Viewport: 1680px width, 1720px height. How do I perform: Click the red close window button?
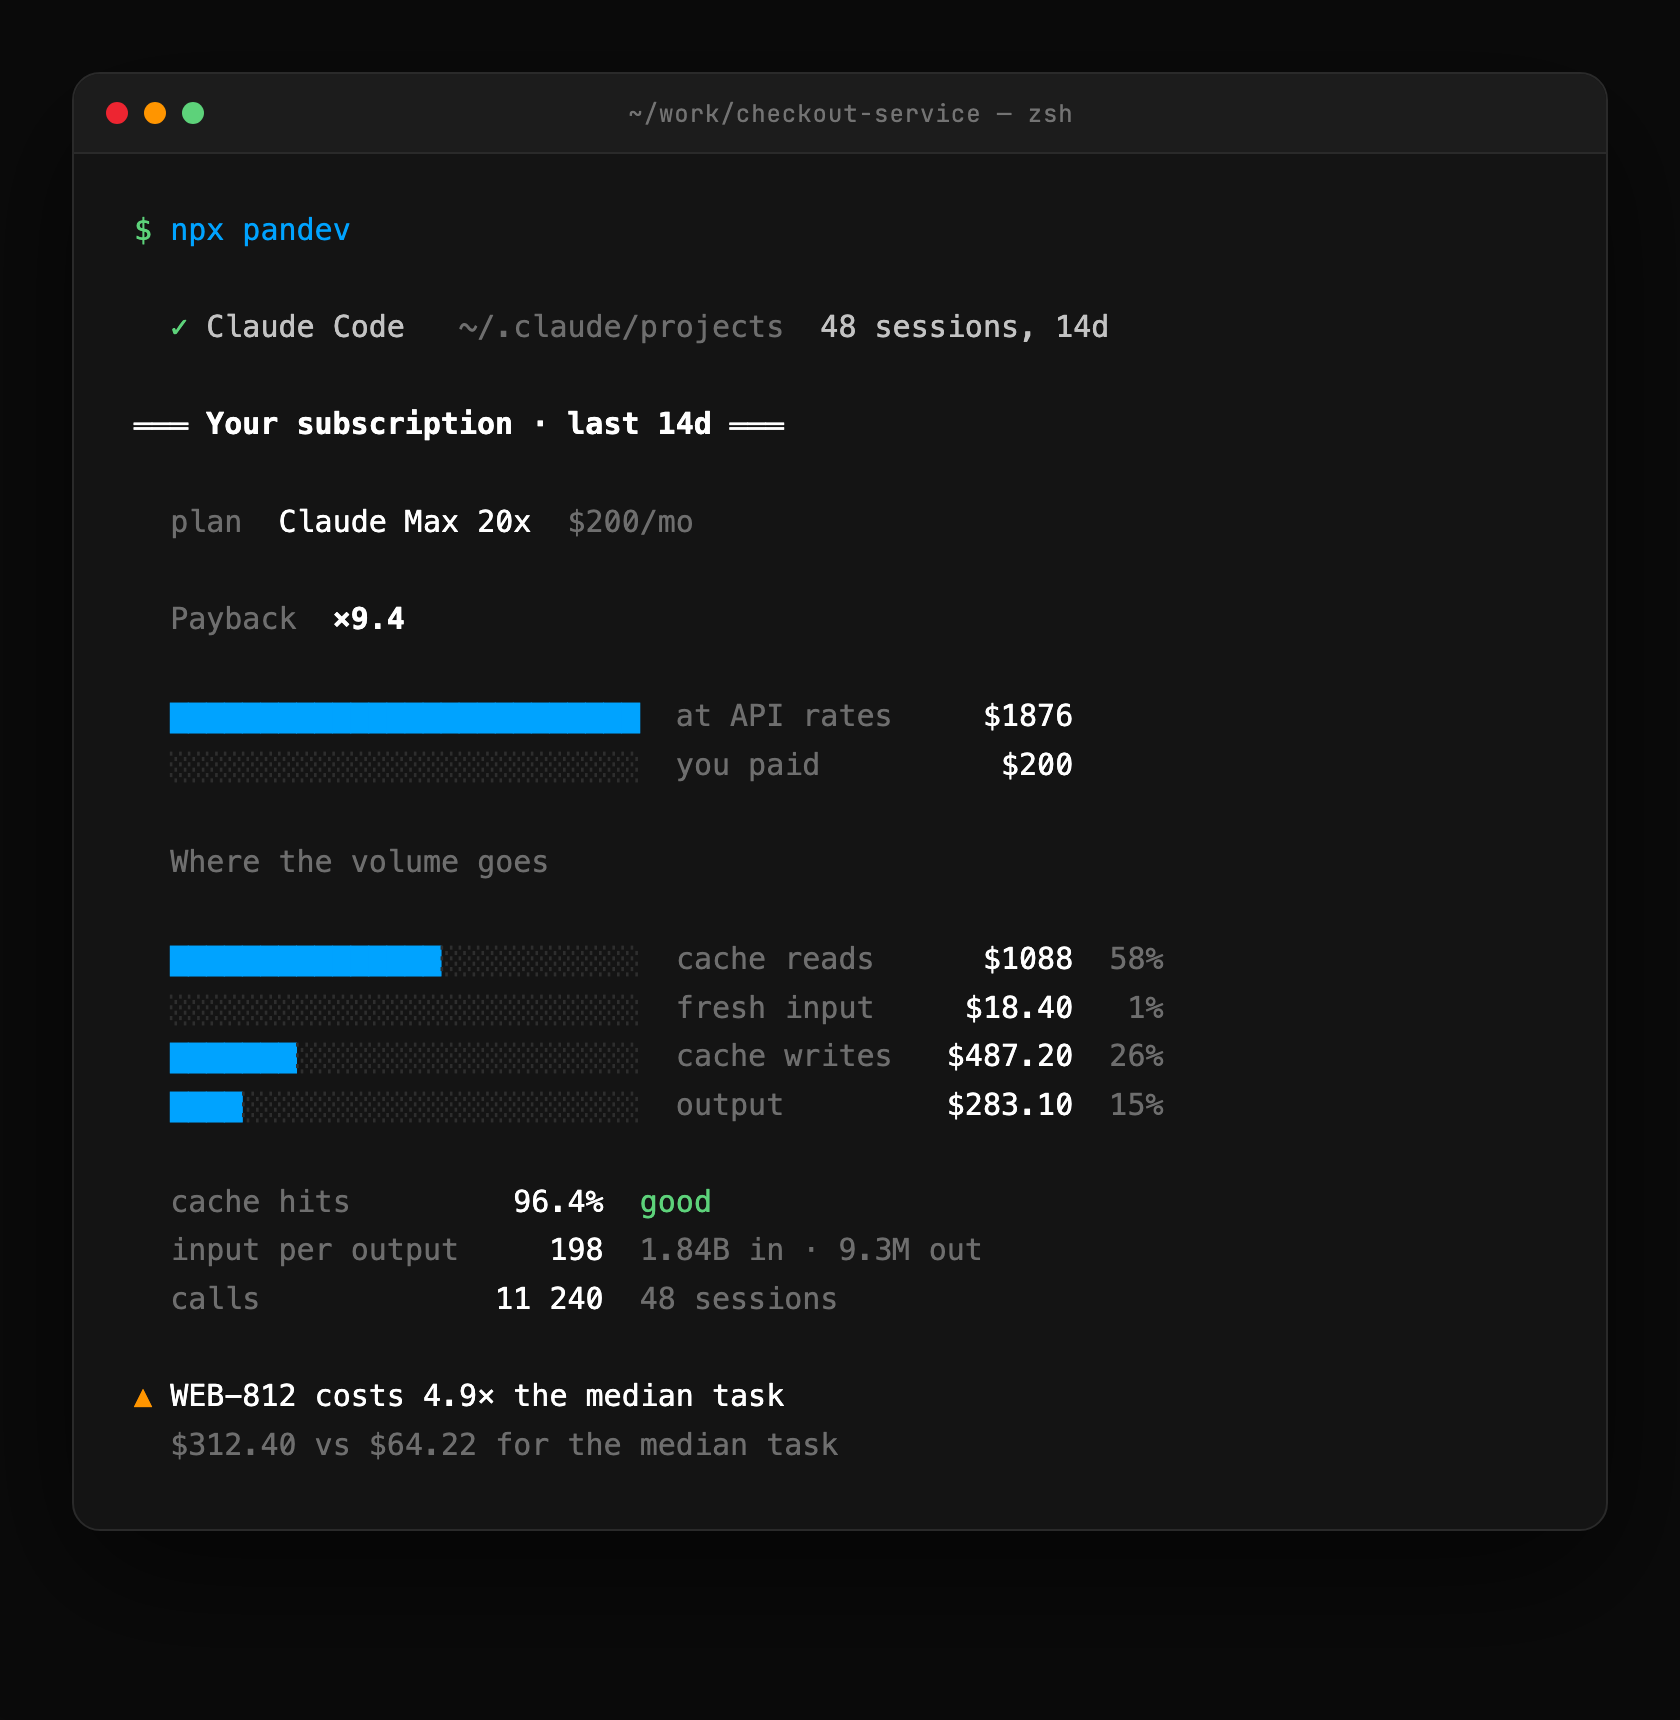(x=117, y=113)
